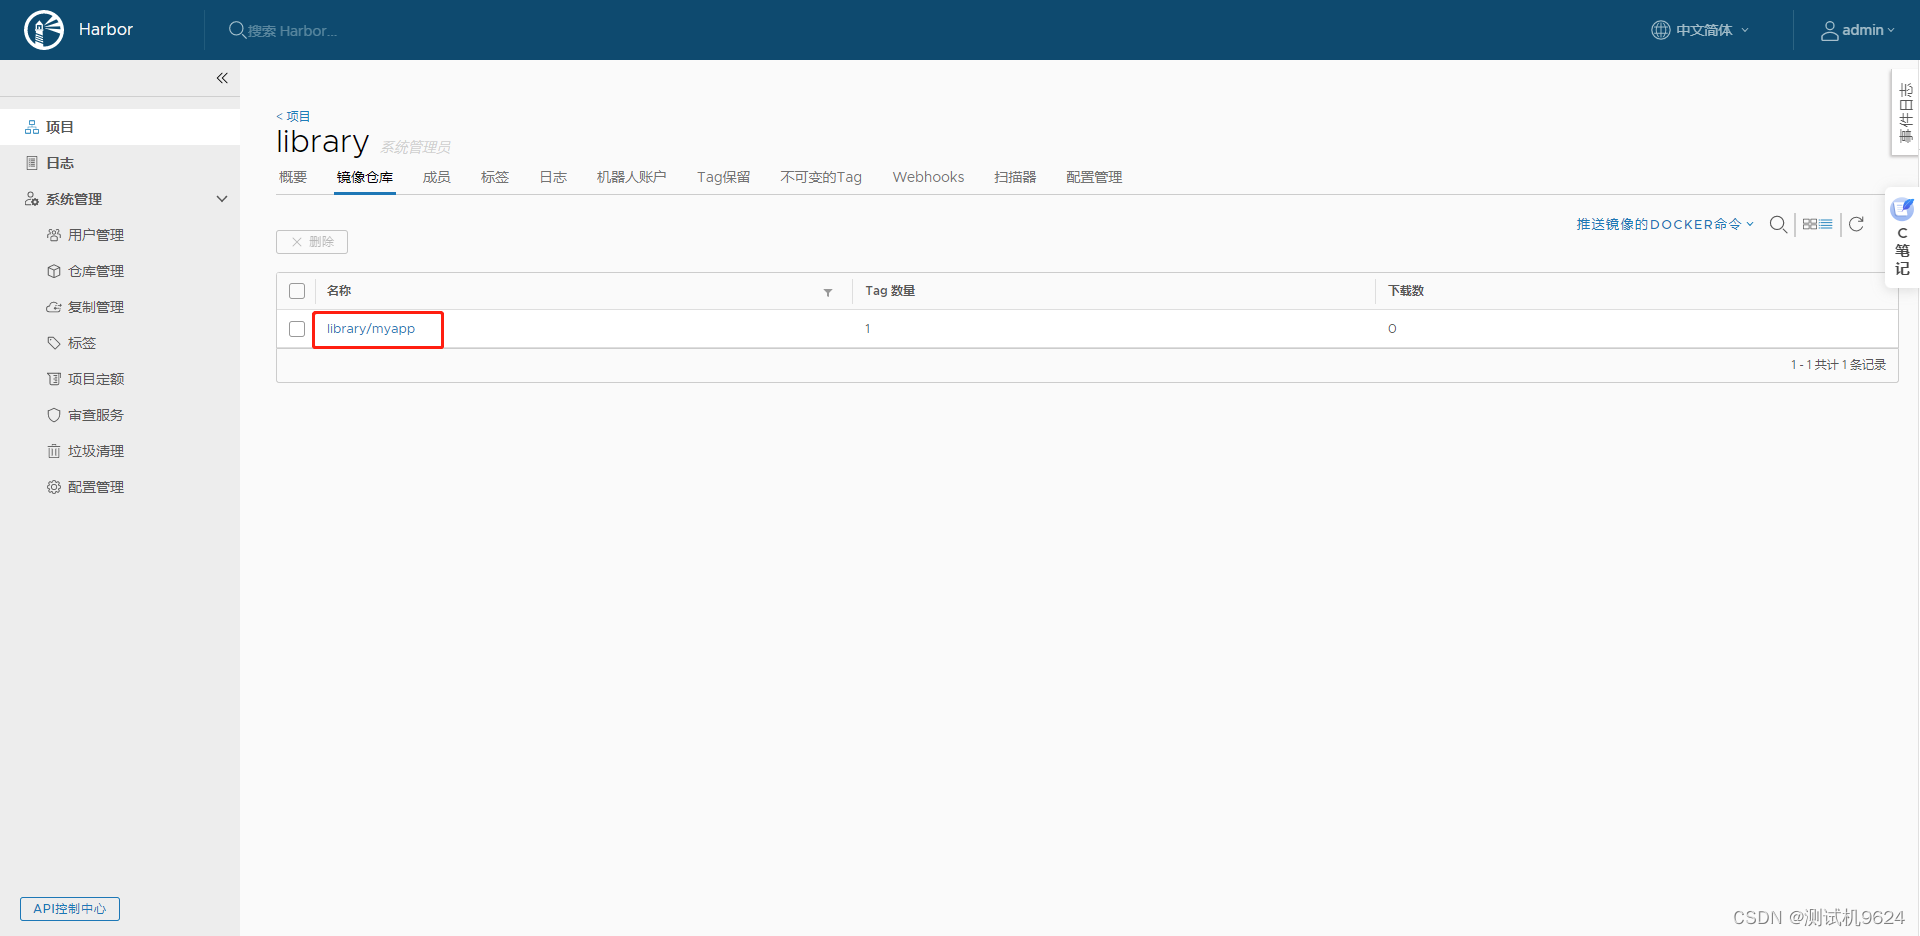Image resolution: width=1920 pixels, height=936 pixels.
Task: Open the 中文简体 language dropdown
Action: (x=1700, y=30)
